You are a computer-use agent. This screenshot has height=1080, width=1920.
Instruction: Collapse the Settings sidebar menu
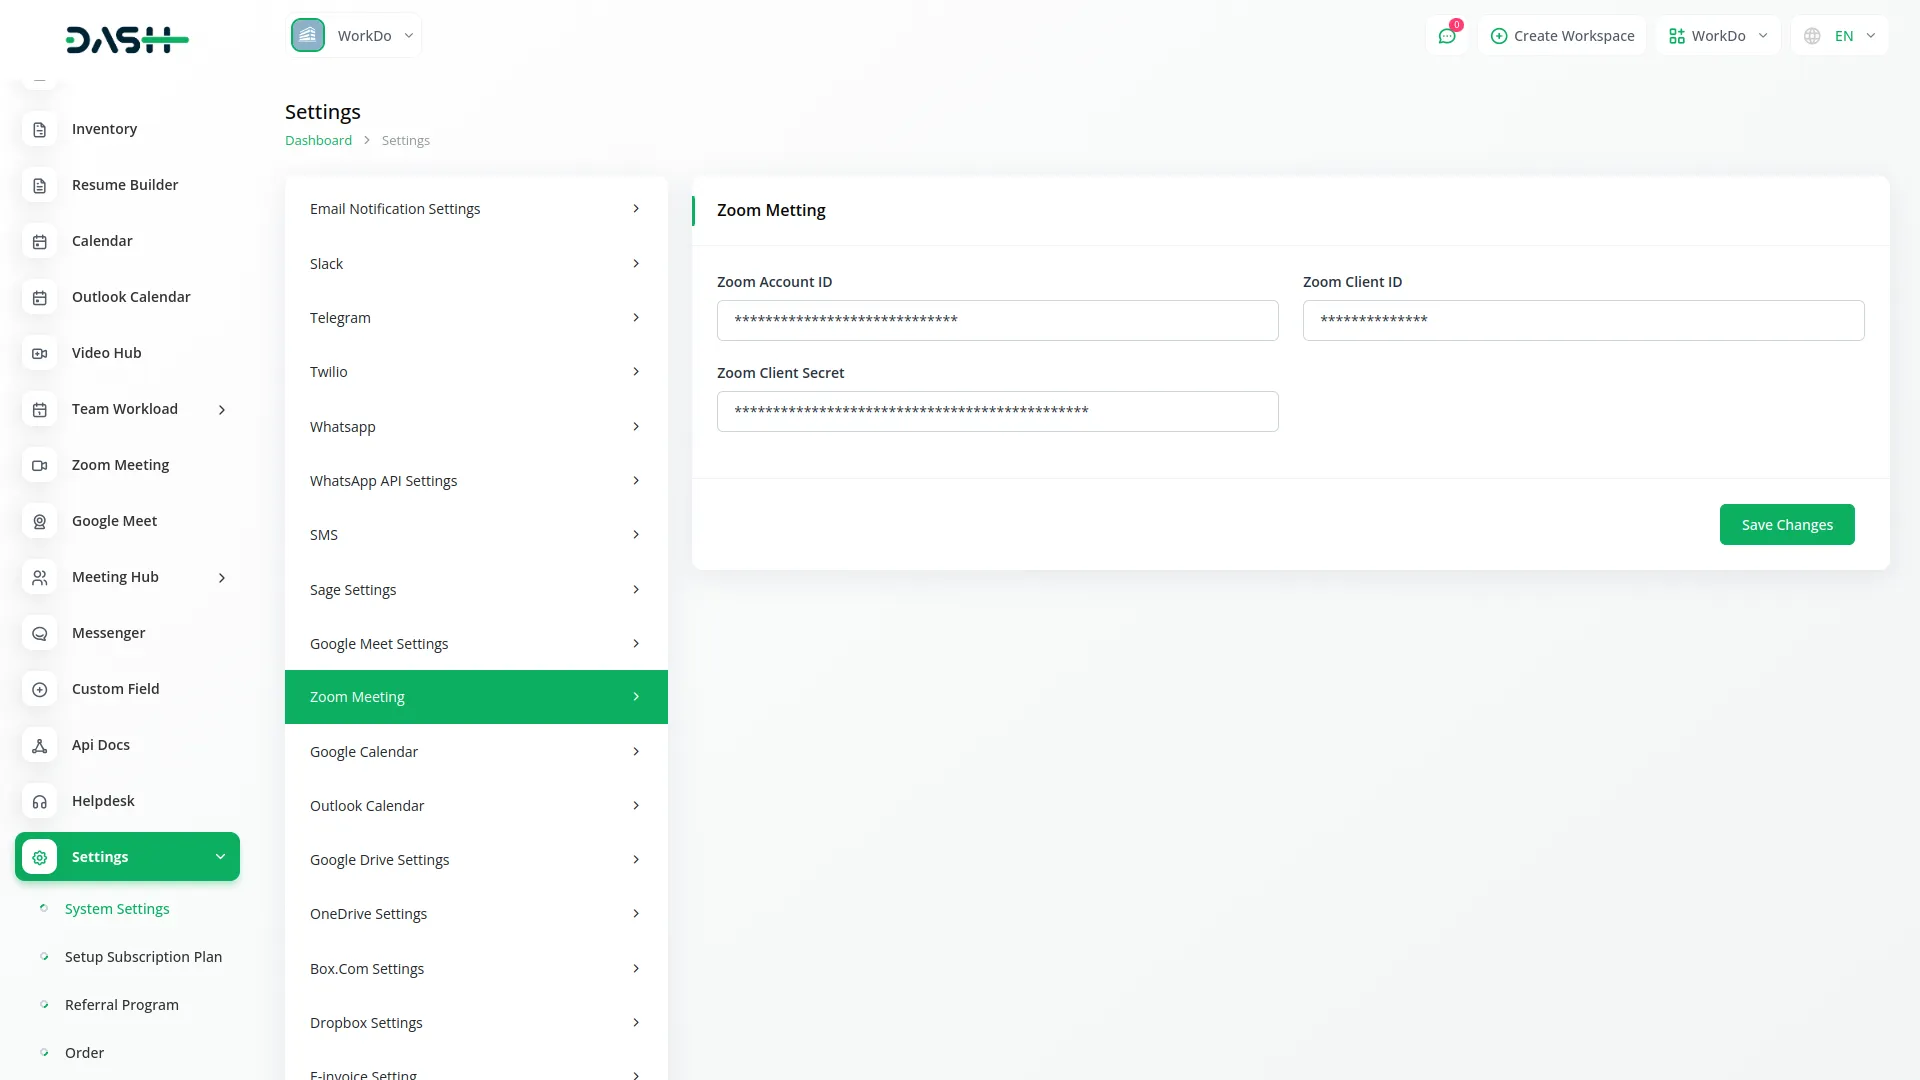[x=220, y=857]
